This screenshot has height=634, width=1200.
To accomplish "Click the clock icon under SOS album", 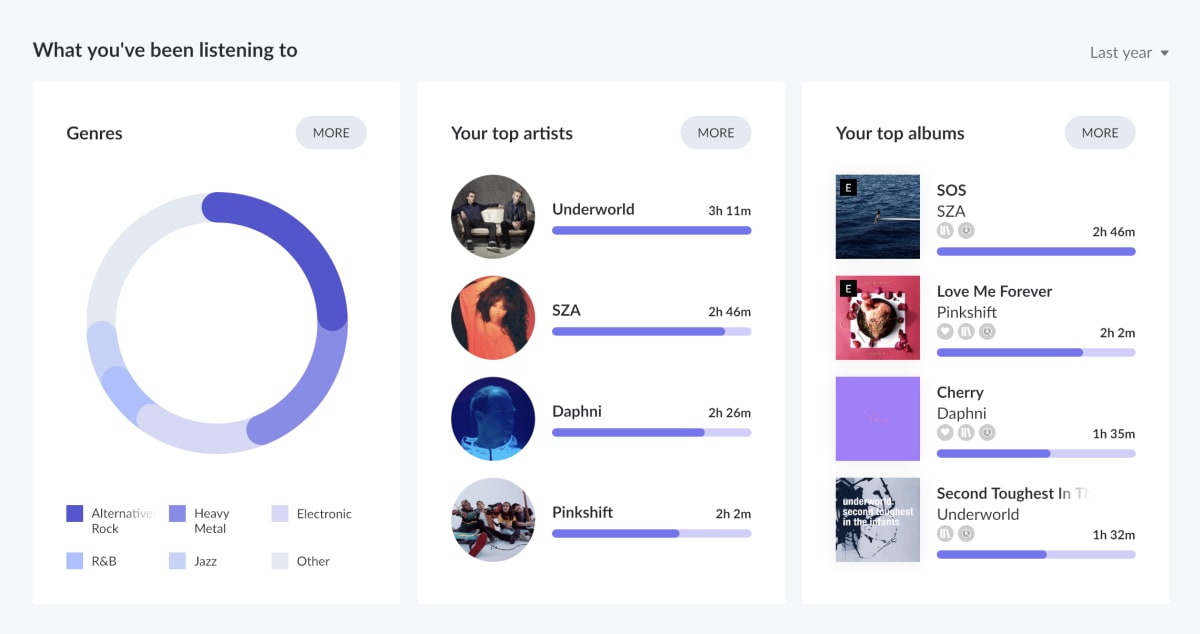I will tap(966, 230).
